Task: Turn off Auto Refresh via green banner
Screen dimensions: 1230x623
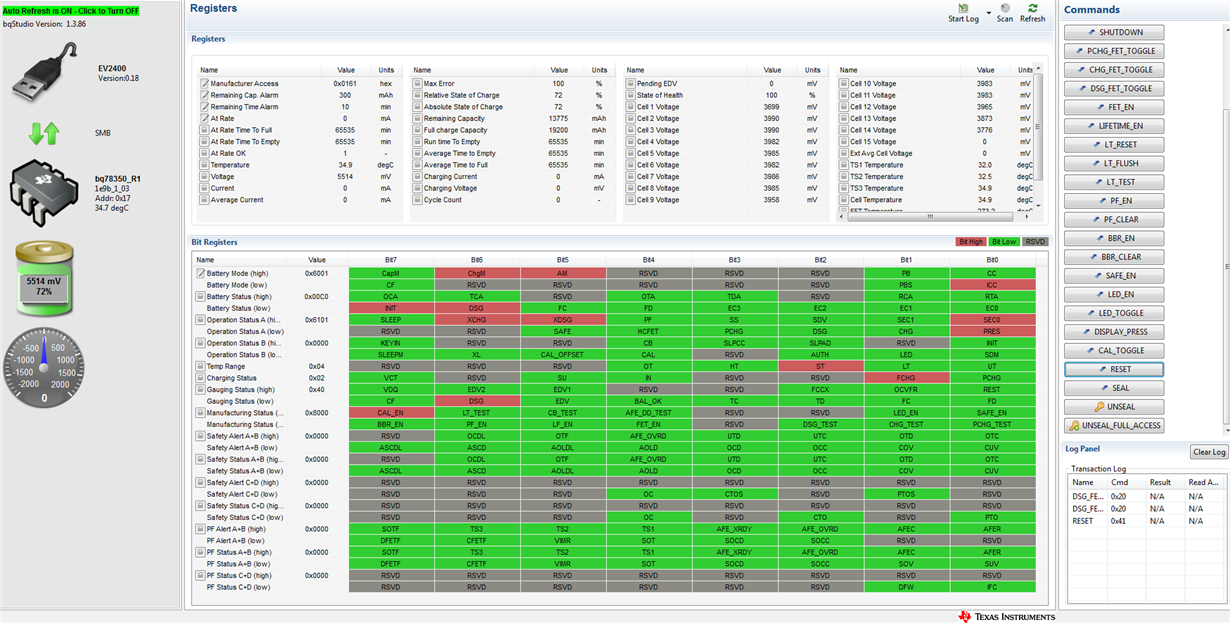Action: coord(71,10)
